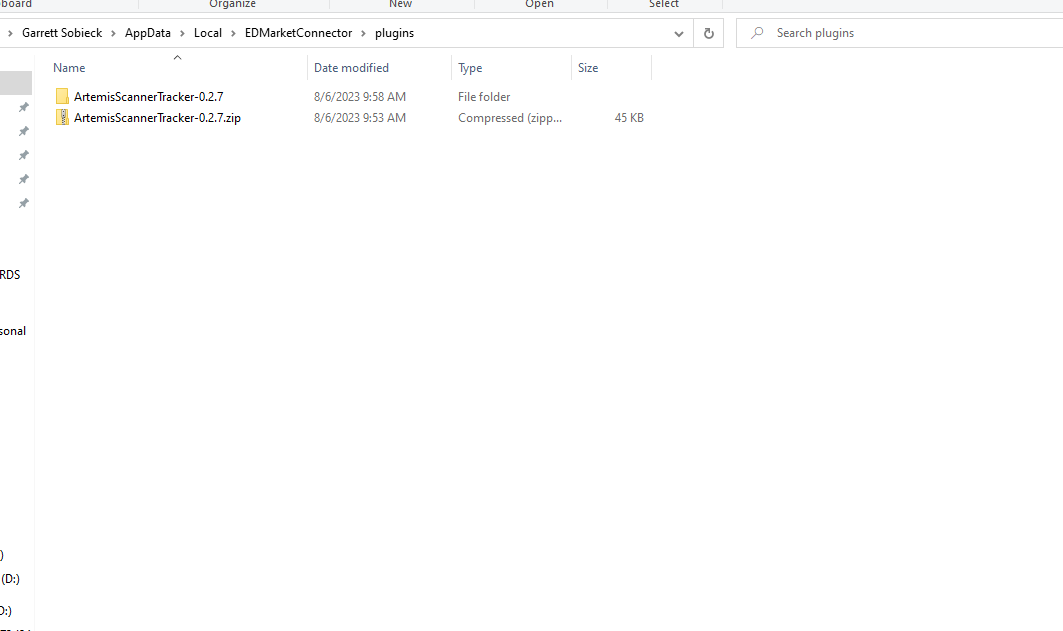Image resolution: width=1063 pixels, height=631 pixels.
Task: Select ArtemisScannerTracker-0.2.7.zip file name
Action: (x=157, y=117)
